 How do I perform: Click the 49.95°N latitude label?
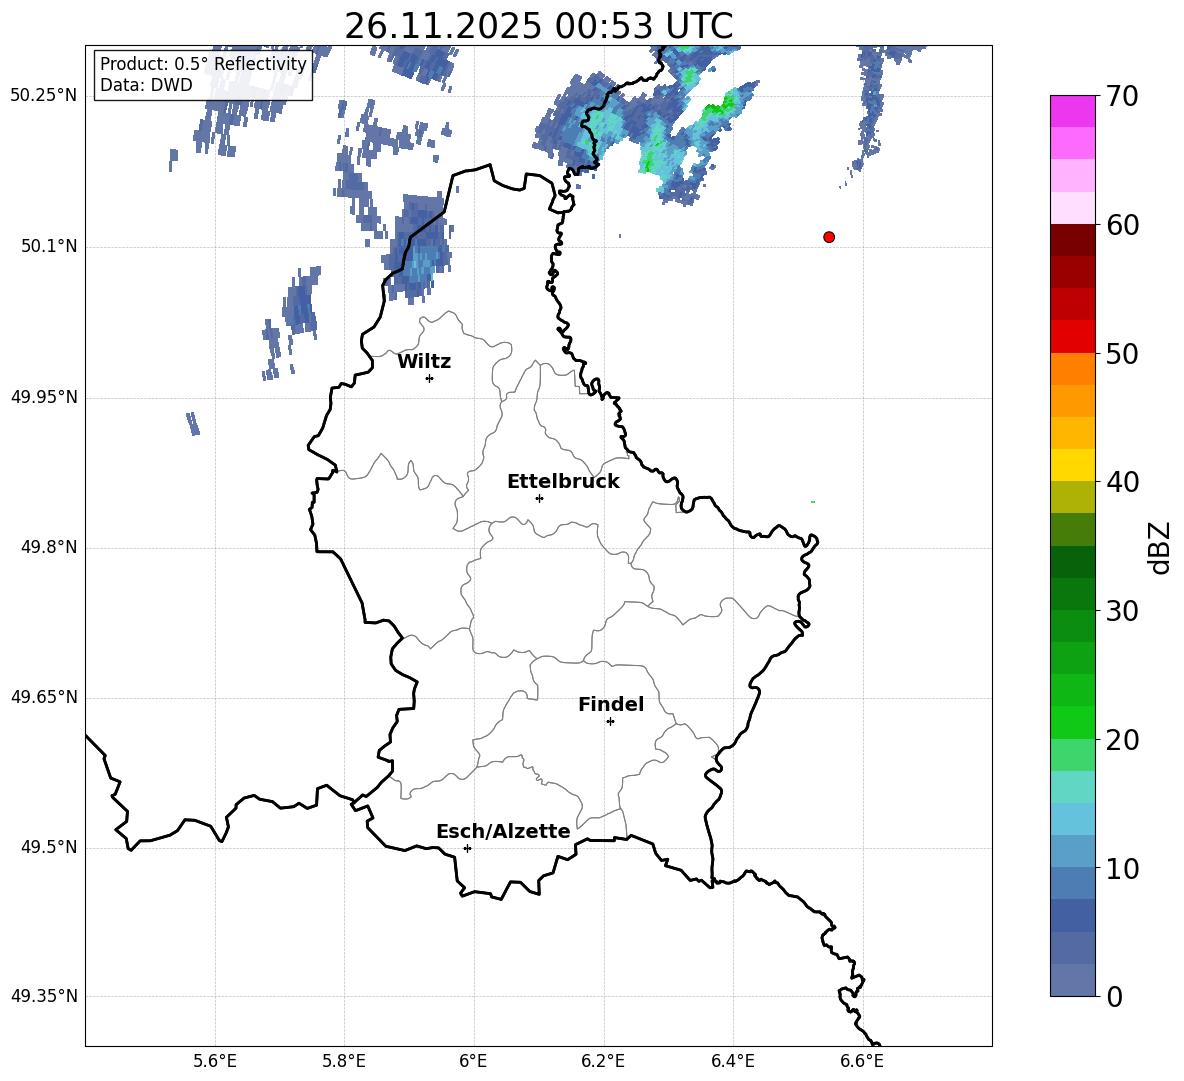[44, 397]
